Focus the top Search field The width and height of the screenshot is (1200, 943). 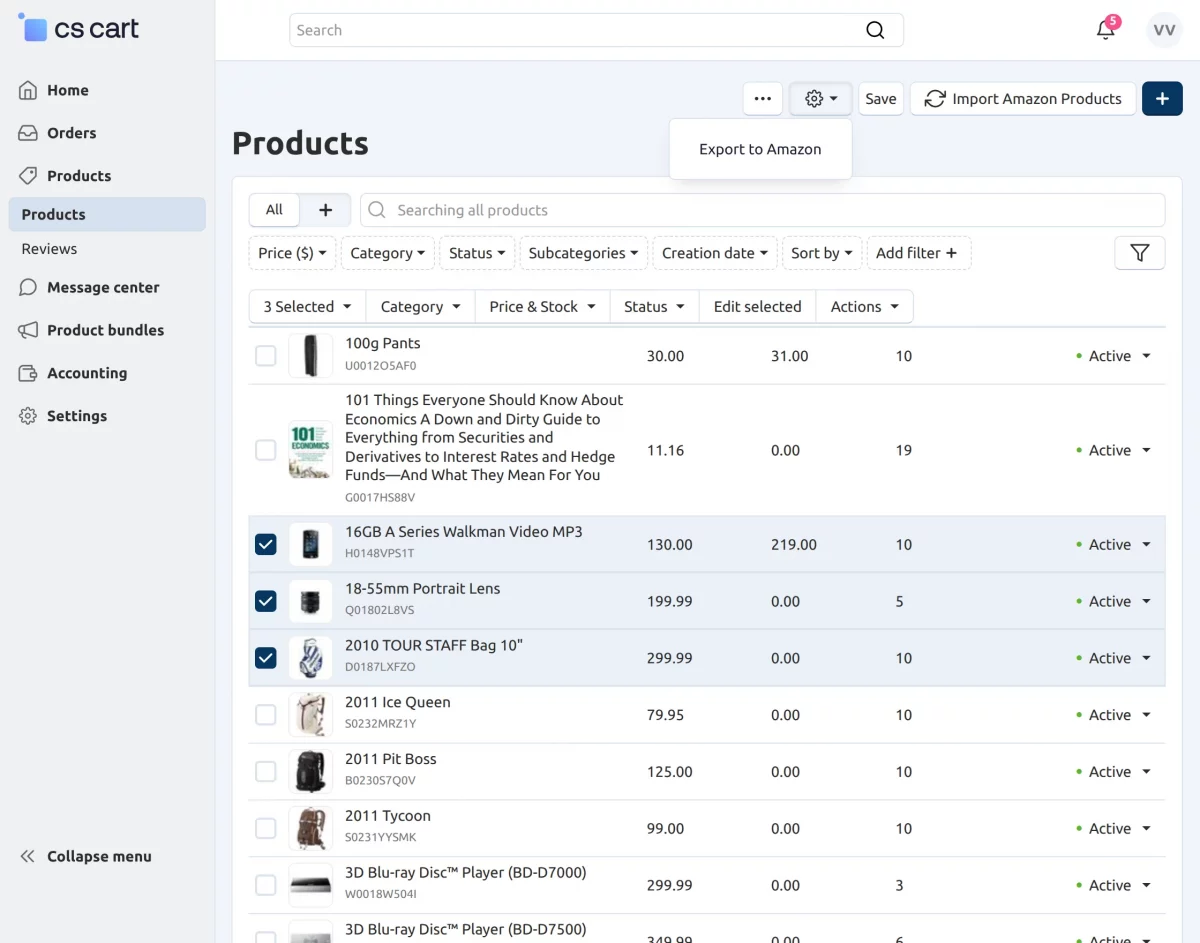pyautogui.click(x=596, y=30)
